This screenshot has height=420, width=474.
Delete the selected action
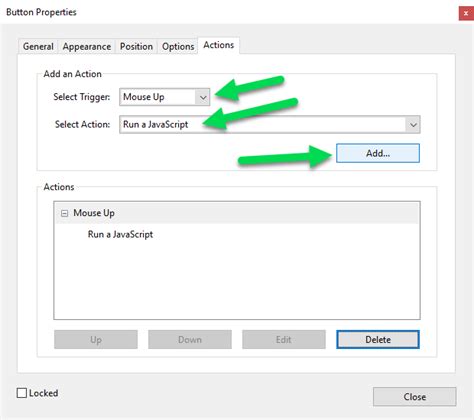coord(378,340)
